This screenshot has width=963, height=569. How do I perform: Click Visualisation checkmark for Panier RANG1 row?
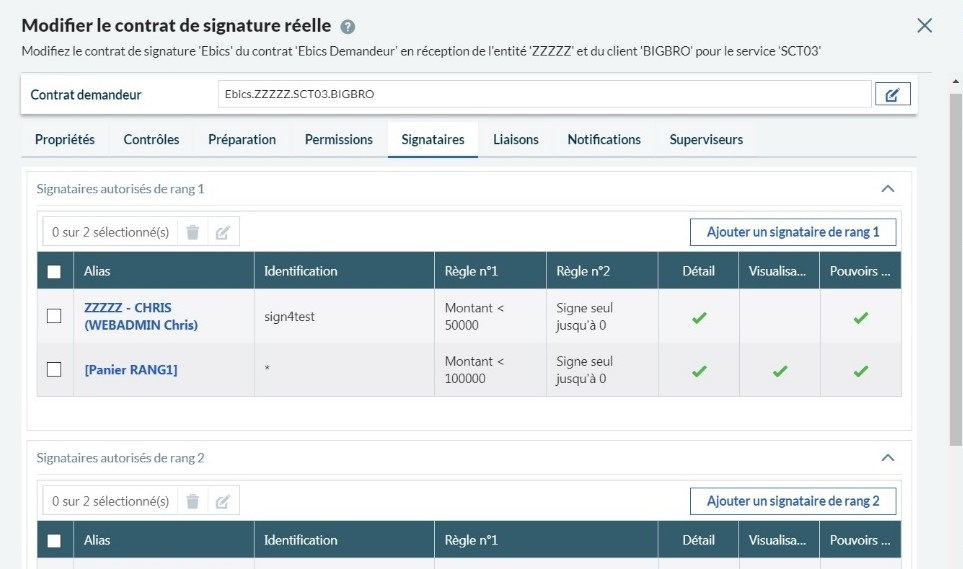point(780,371)
